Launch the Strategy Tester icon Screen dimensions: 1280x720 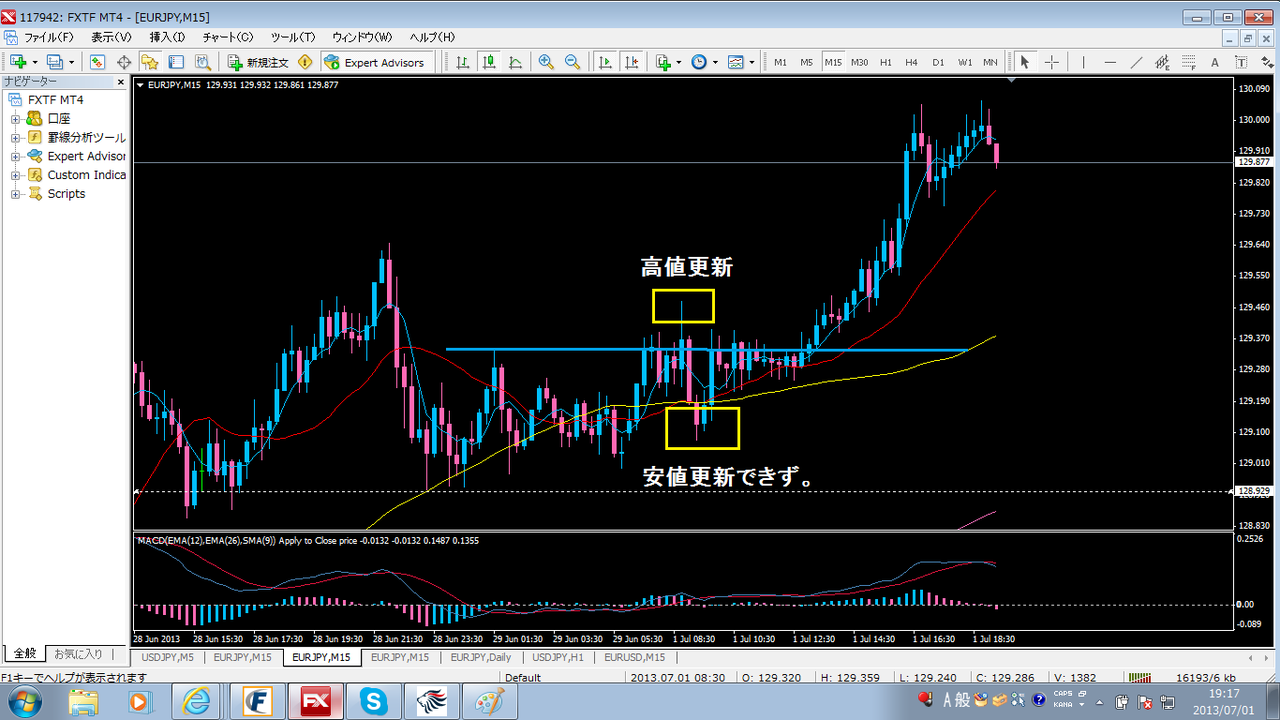coord(202,62)
